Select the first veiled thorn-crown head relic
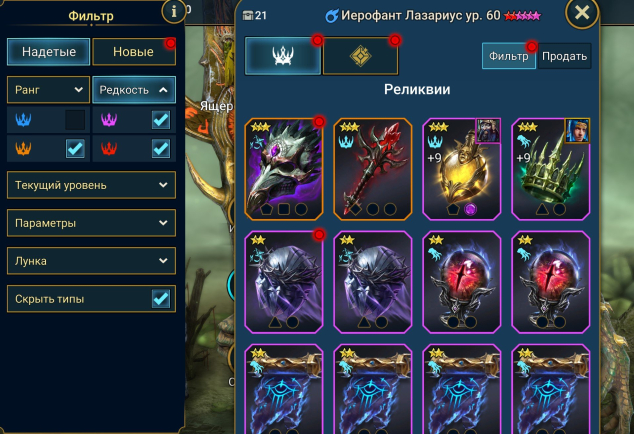The width and height of the screenshot is (634, 434). (284, 282)
